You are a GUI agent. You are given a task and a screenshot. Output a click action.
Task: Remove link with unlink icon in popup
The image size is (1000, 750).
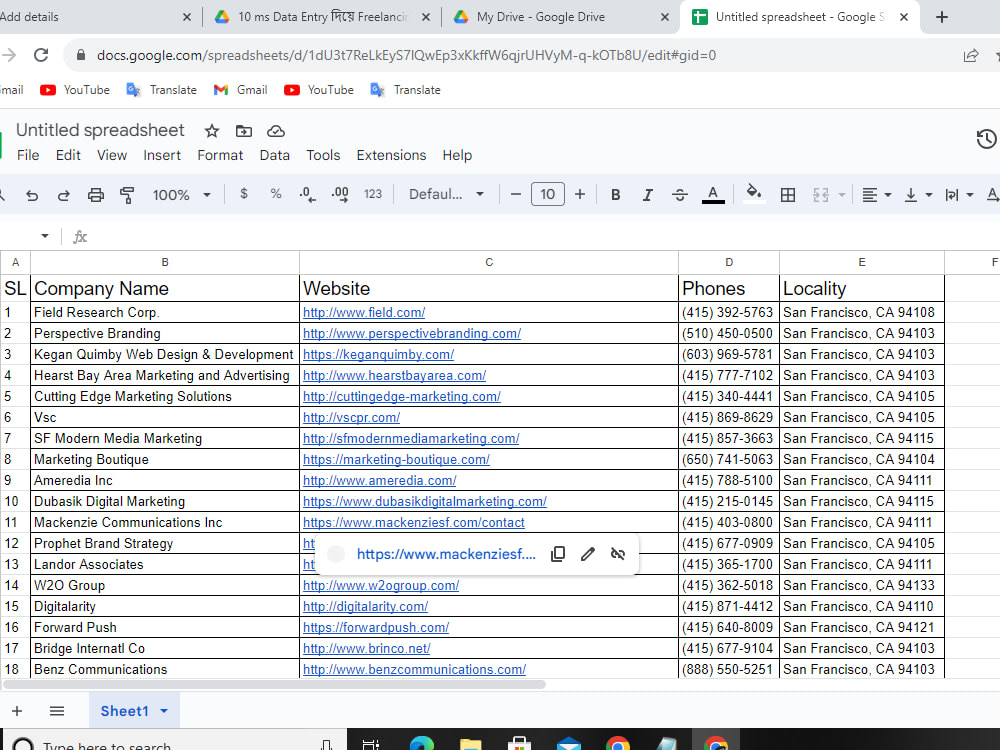coord(617,554)
